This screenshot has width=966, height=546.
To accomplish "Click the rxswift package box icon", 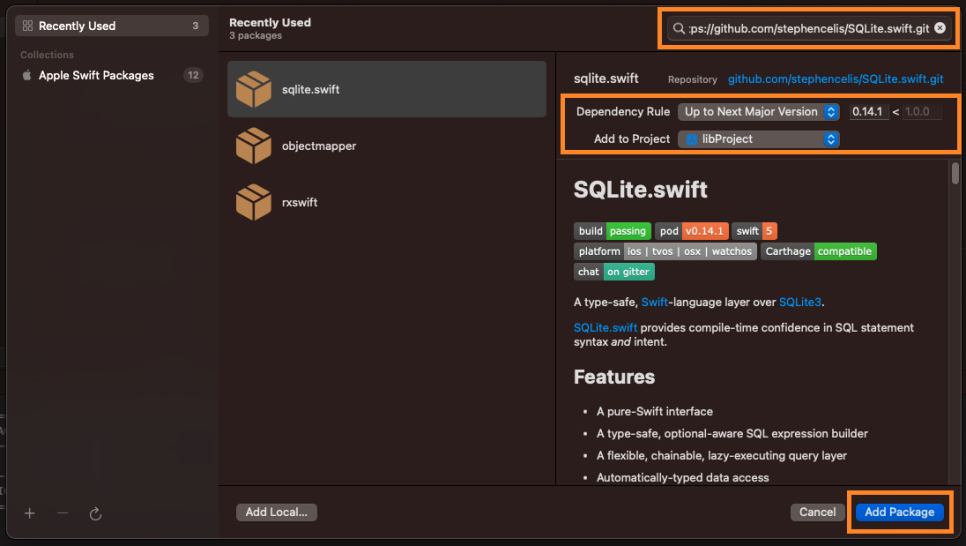I will [253, 202].
